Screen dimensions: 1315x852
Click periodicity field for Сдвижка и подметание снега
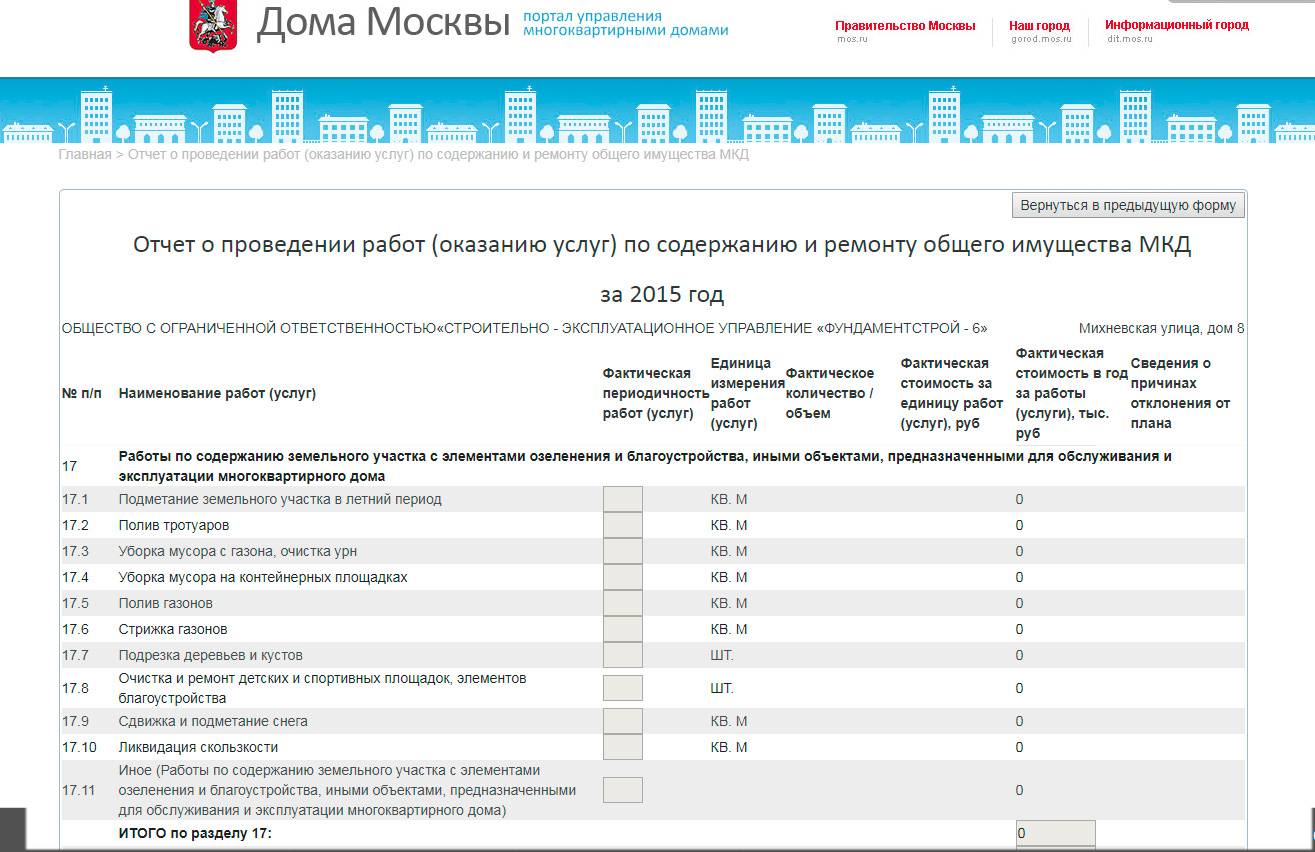(x=622, y=721)
